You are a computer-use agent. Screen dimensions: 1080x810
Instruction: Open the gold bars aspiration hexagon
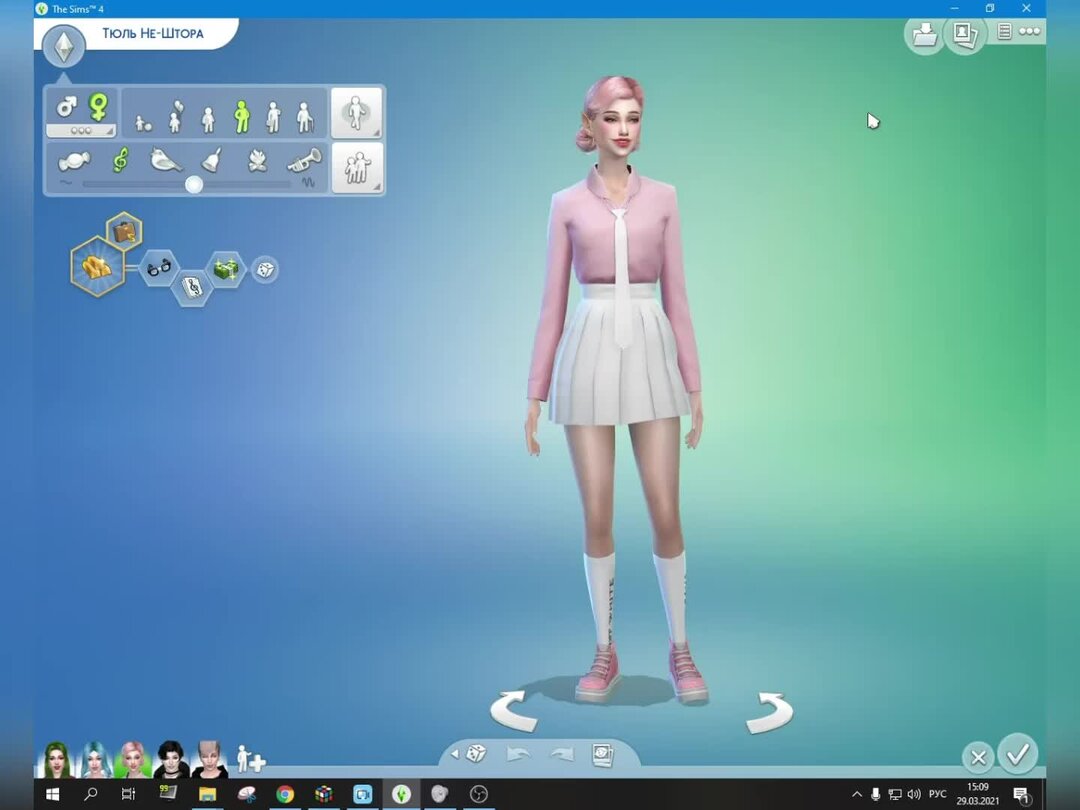click(97, 266)
